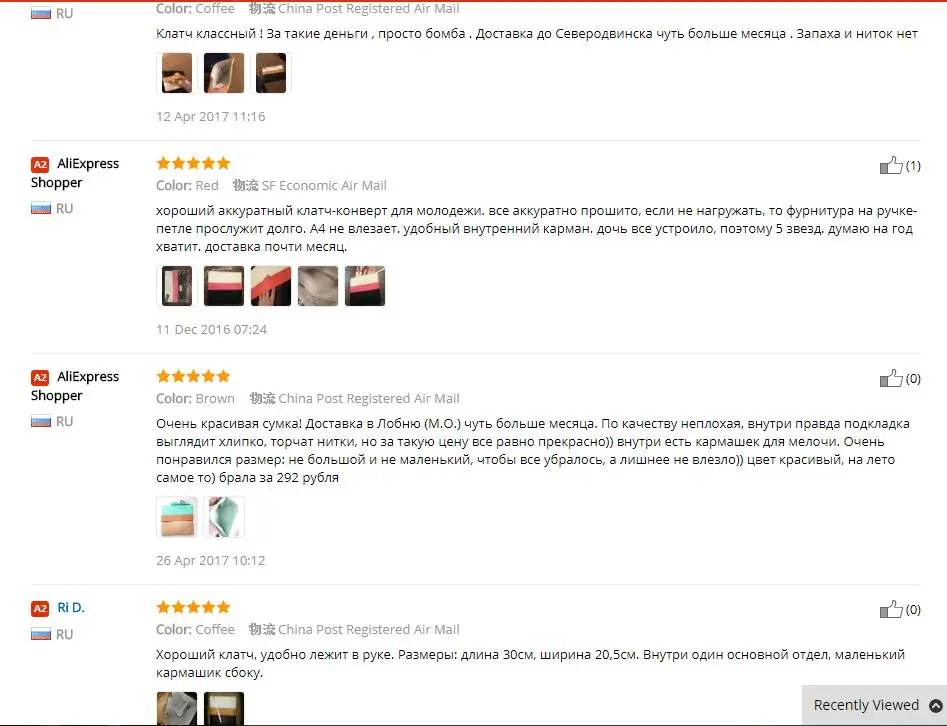Open third photo of the 12 Apr review

[x=271, y=73]
